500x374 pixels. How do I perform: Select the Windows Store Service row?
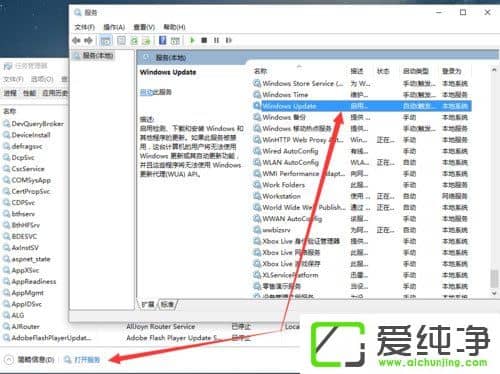click(x=362, y=83)
